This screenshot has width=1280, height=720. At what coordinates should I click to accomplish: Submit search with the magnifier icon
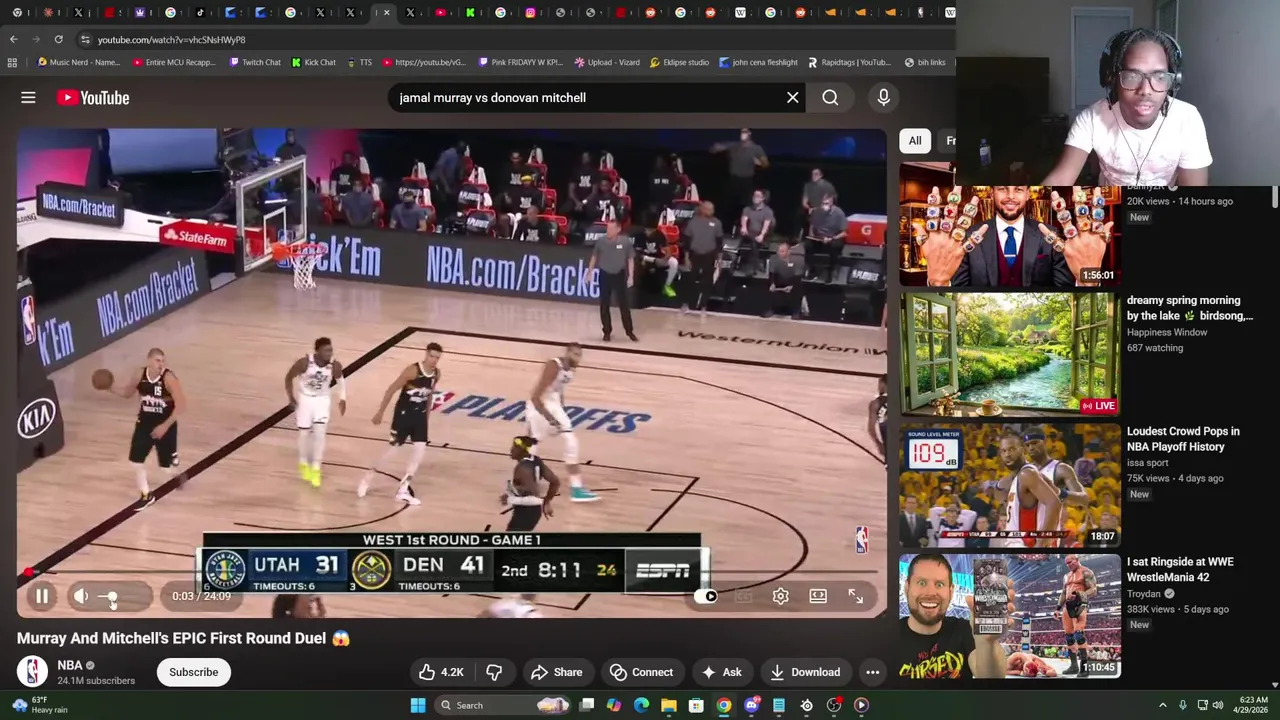[830, 97]
